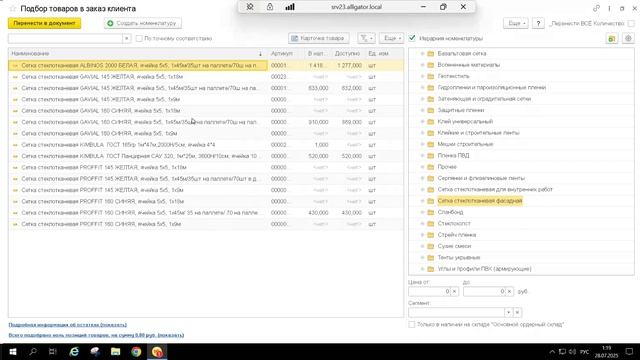Open Windows taskbar search magnifier

click(33, 352)
